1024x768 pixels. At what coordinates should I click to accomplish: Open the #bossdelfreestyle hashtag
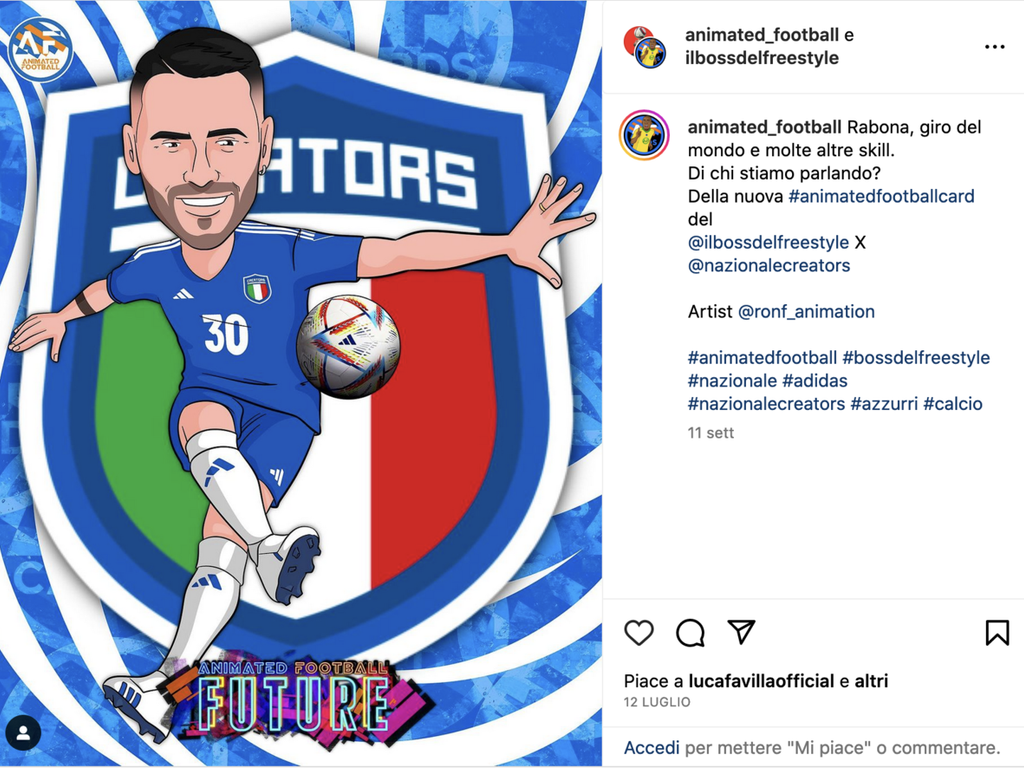(x=916, y=357)
